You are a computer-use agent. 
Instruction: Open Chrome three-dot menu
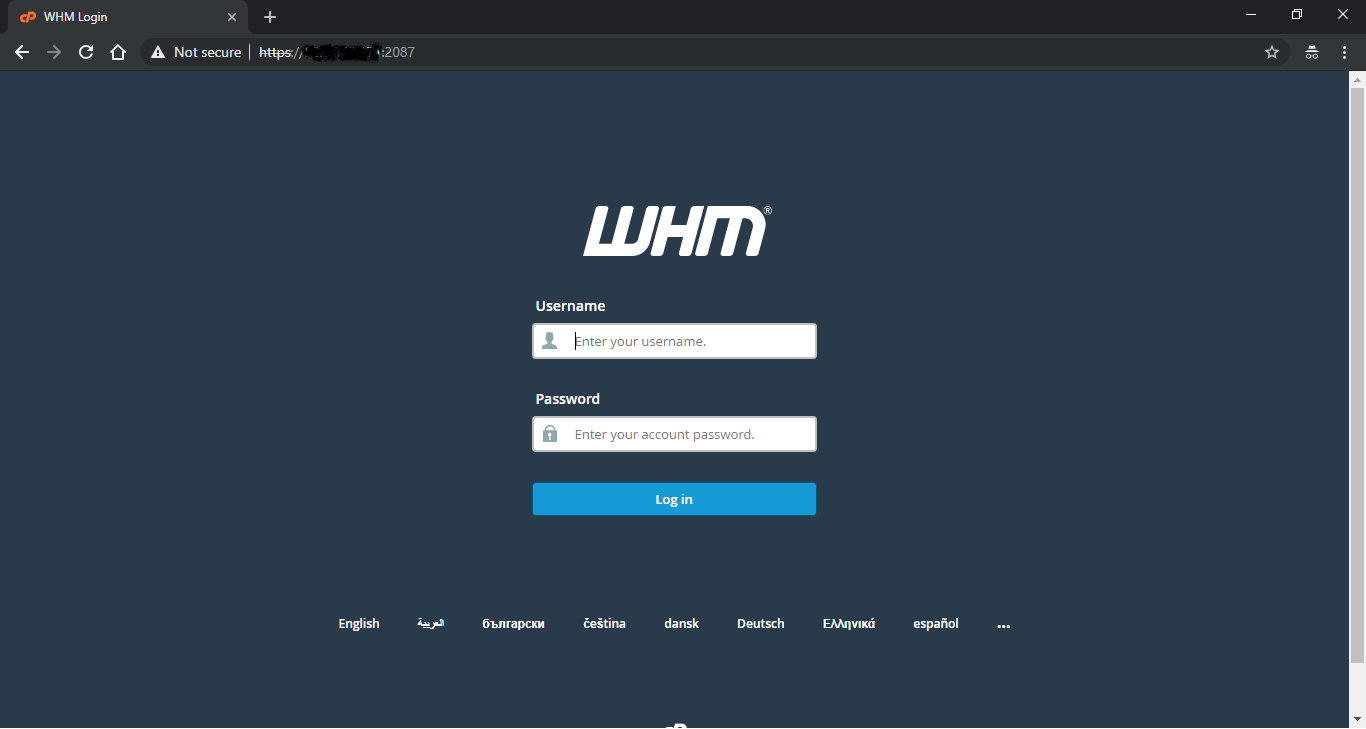[1344, 52]
